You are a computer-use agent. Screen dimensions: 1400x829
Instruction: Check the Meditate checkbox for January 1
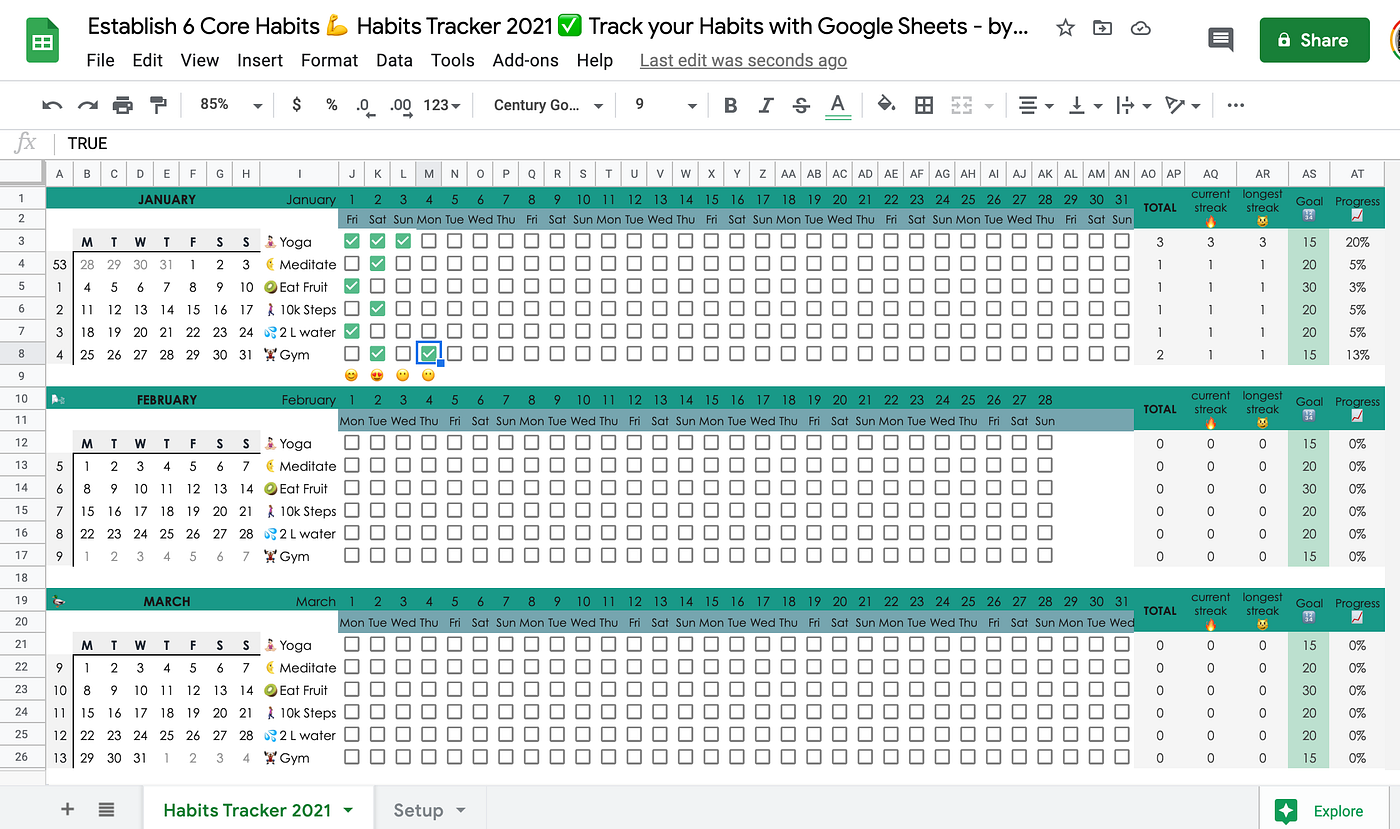[x=351, y=263]
